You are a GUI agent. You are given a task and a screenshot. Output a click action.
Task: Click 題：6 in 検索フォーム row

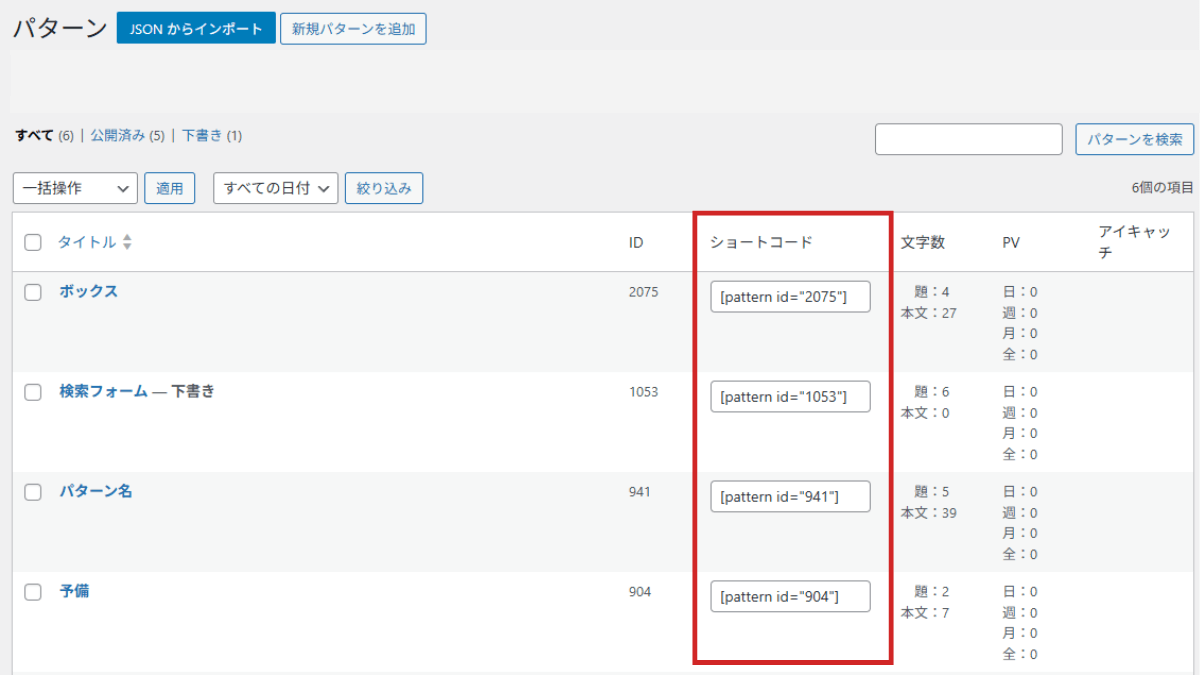point(932,392)
